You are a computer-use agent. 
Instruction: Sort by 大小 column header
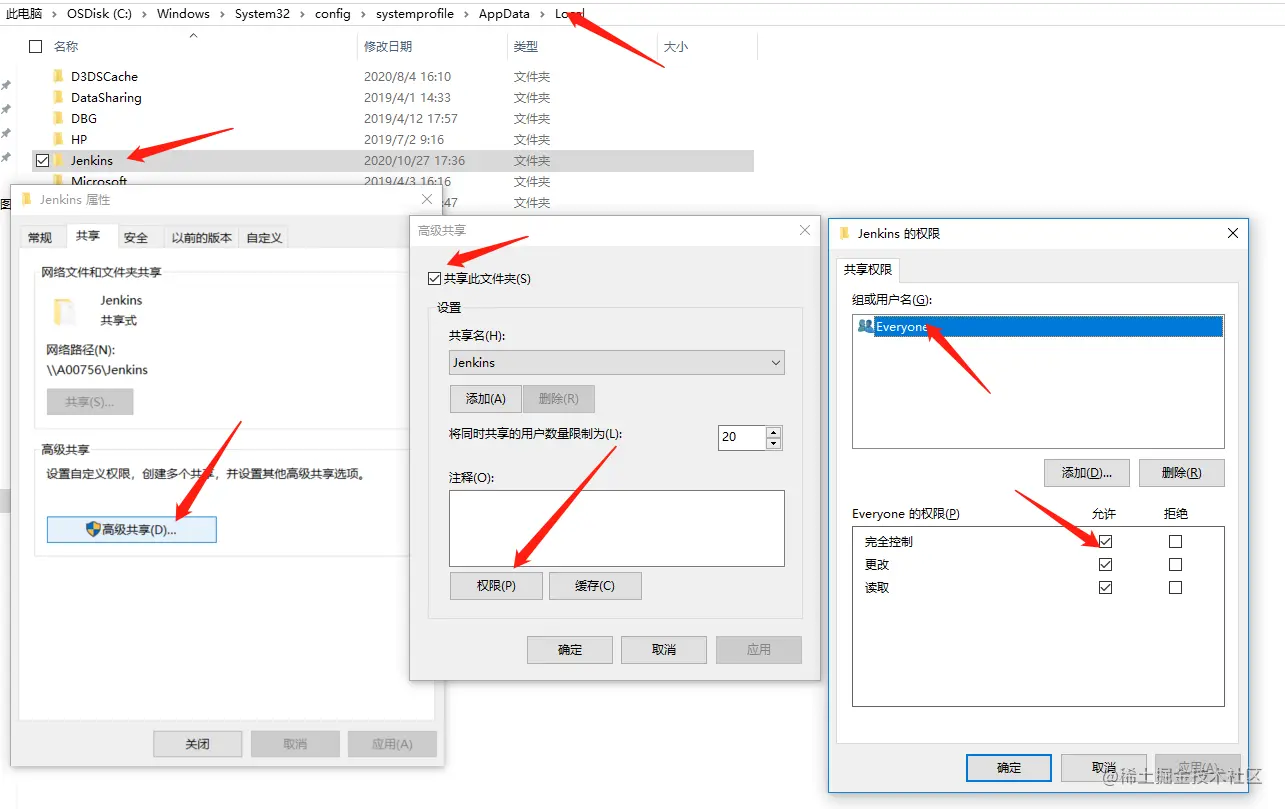coord(676,46)
